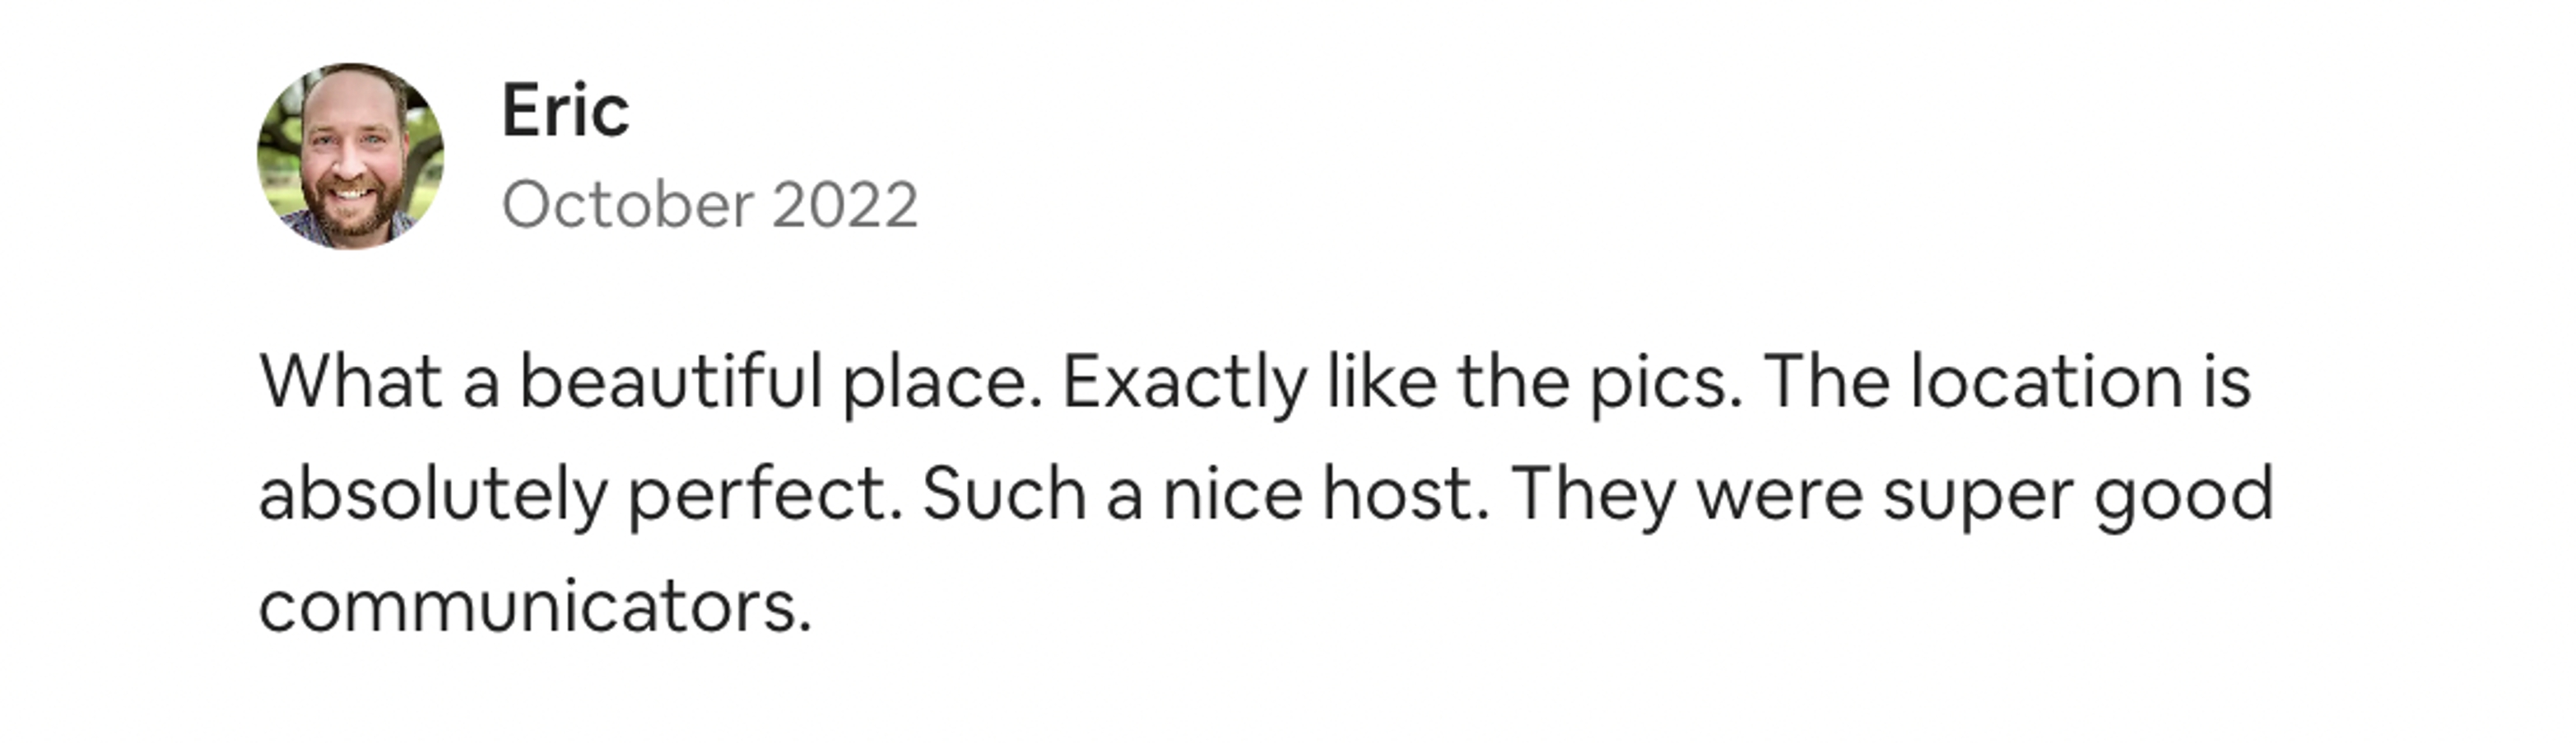
Task: Click the word "host" in the review
Action: [x=1400, y=494]
